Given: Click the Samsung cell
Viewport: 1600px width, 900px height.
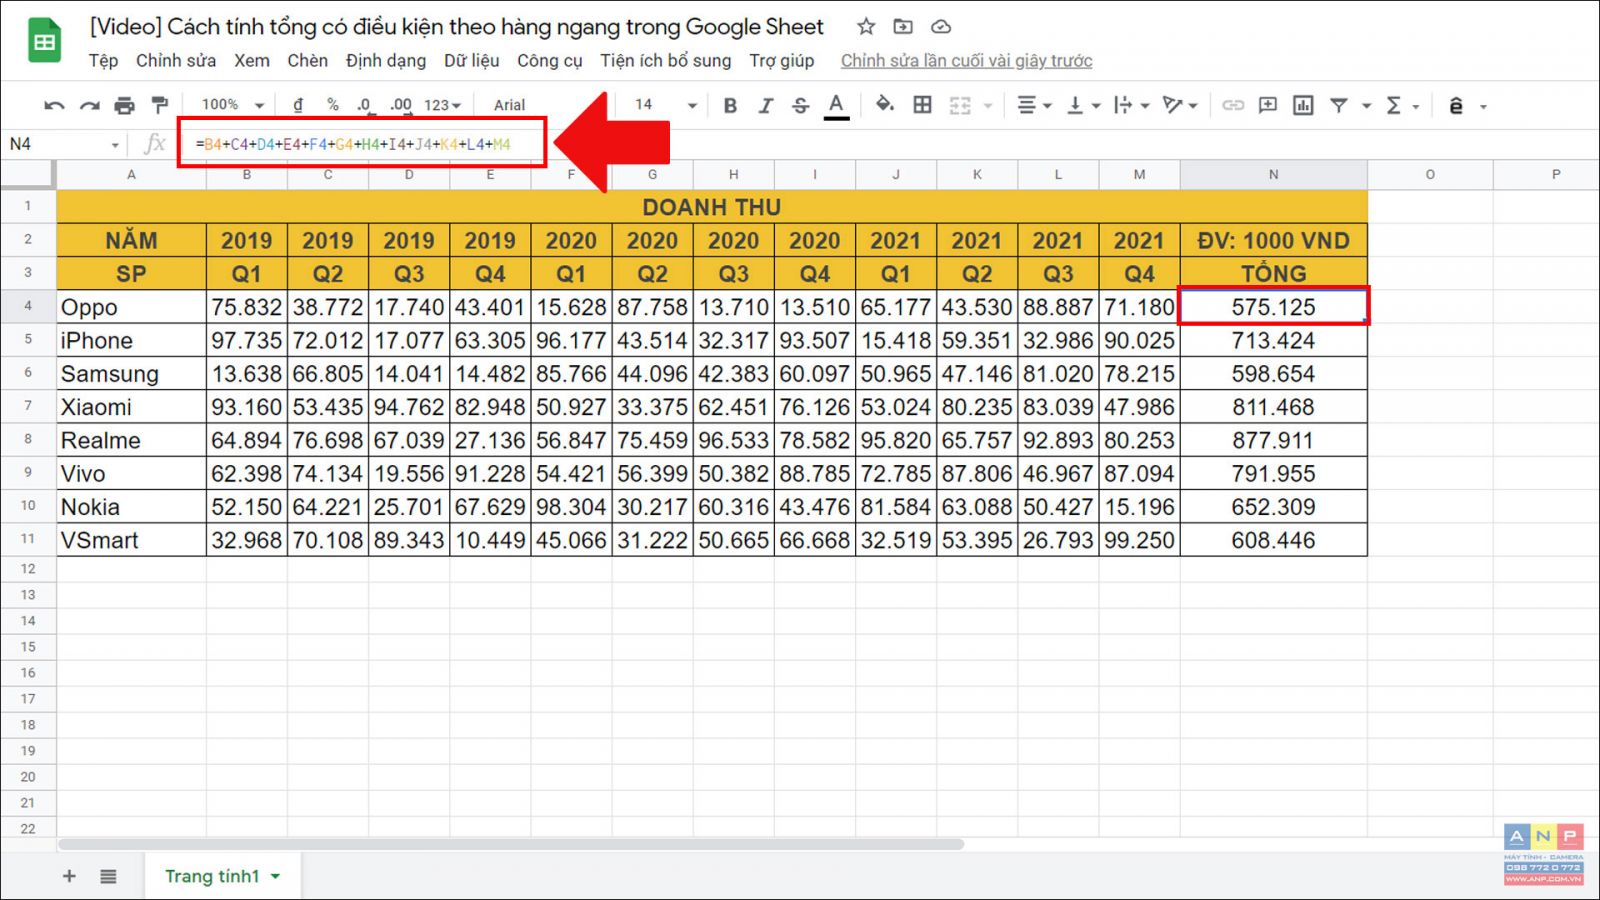Looking at the screenshot, I should click(131, 373).
